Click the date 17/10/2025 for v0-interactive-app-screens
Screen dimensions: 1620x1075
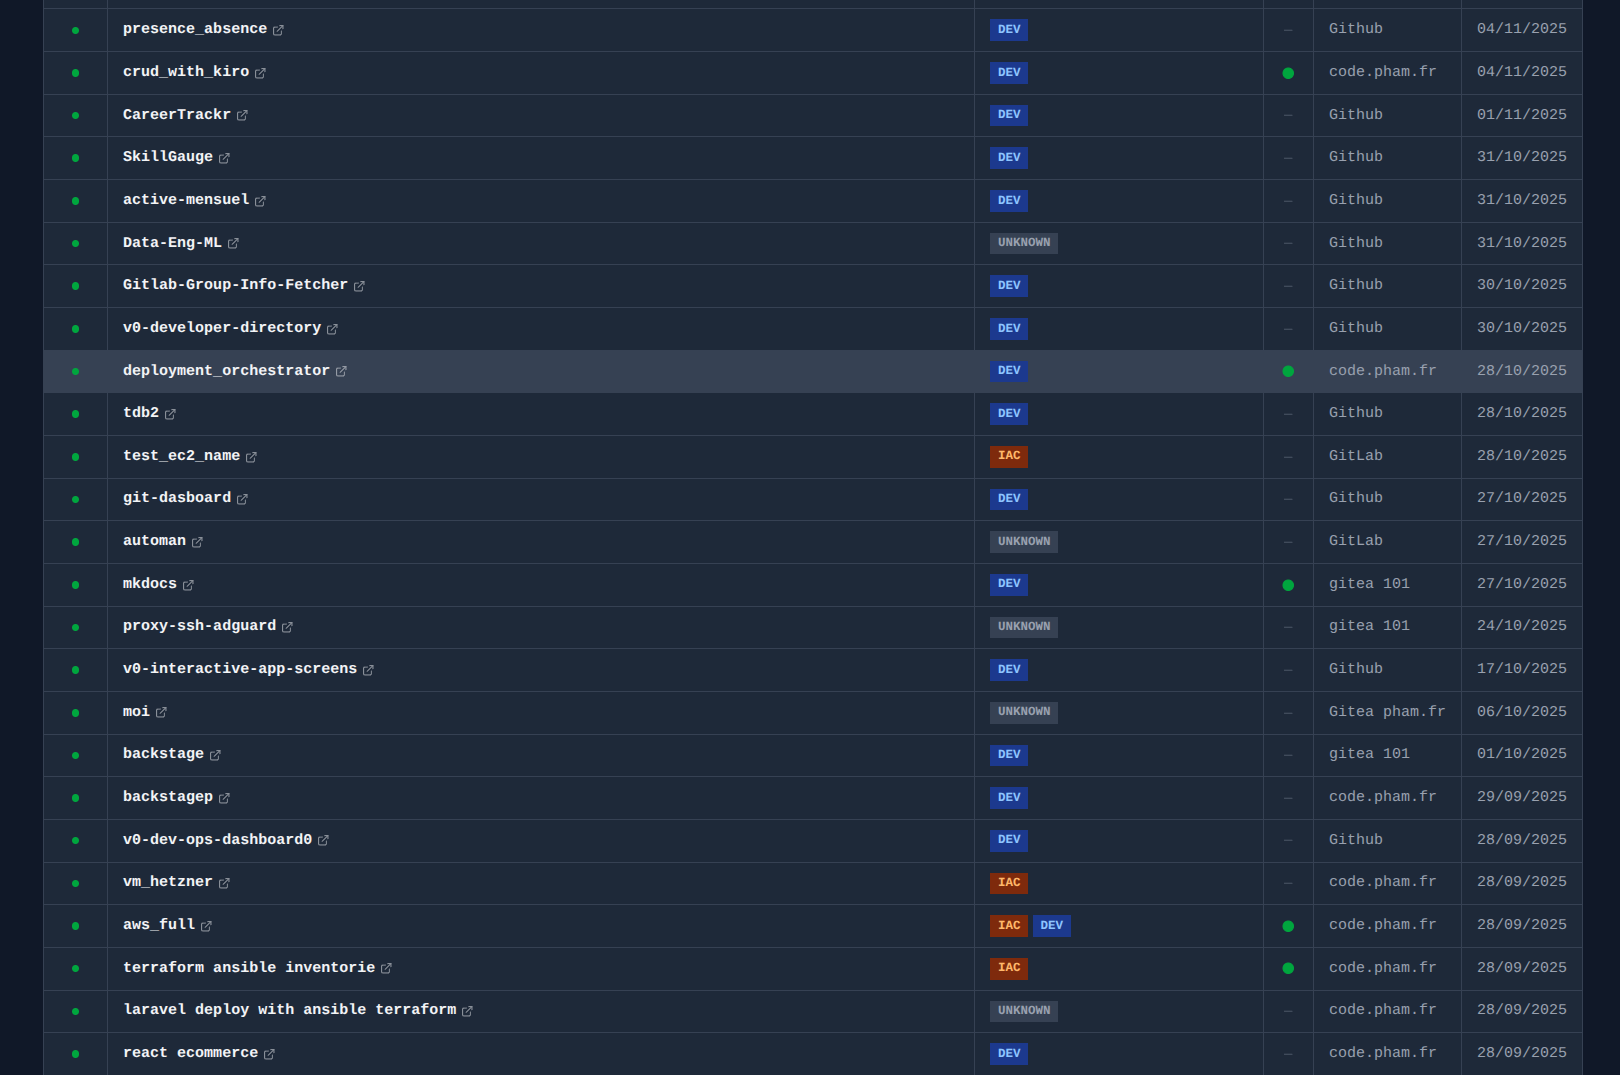click(1521, 669)
